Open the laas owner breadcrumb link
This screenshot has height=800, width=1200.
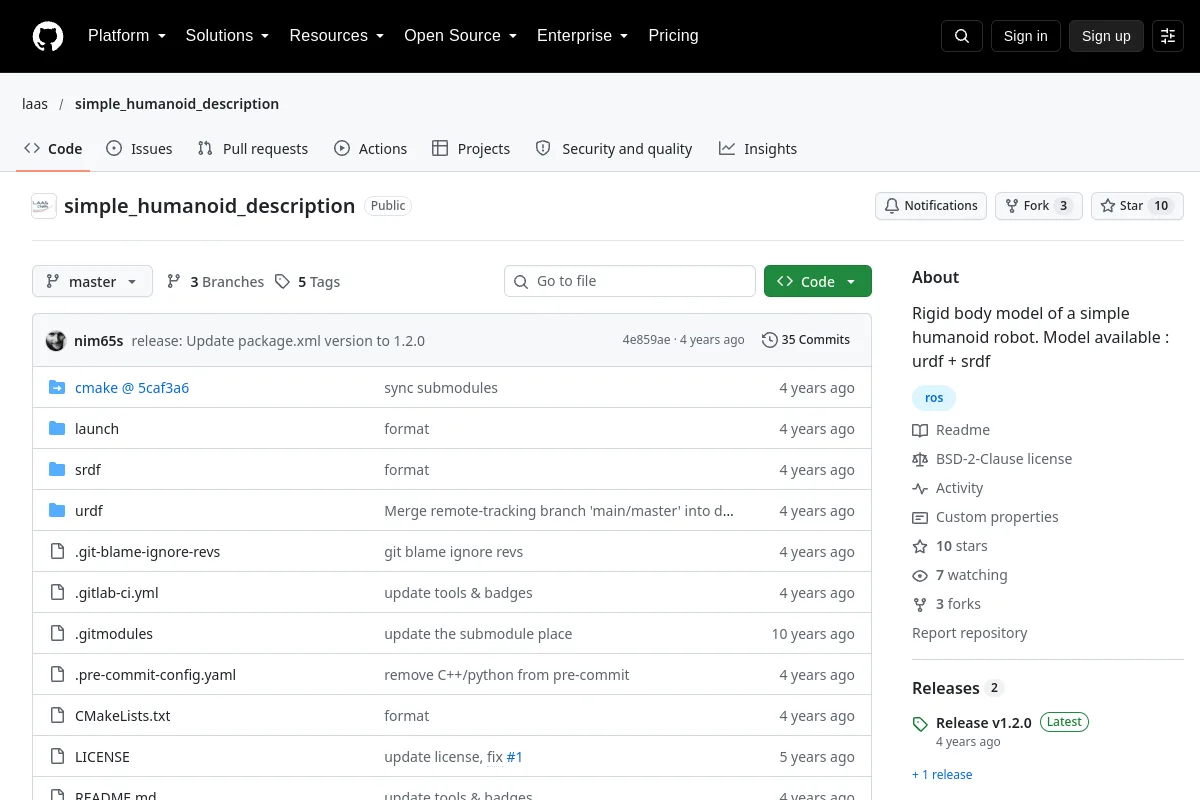tap(35, 104)
